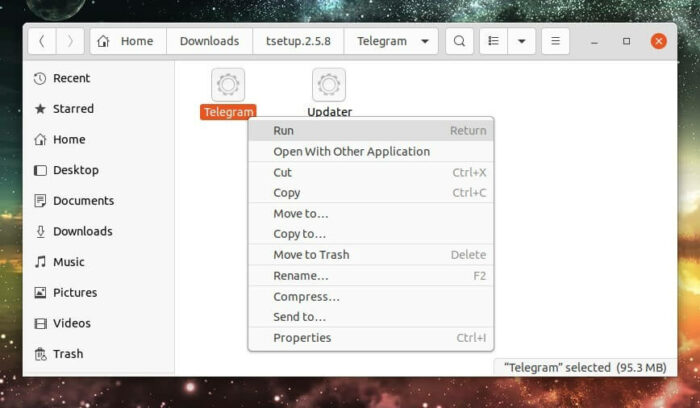The image size is (700, 408).
Task: Open Properties from the context menu
Action: 371,338
